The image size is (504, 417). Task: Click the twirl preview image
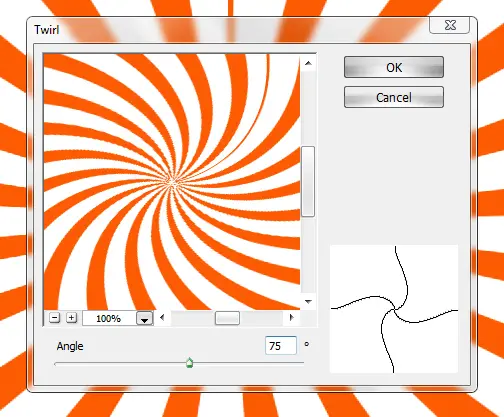(x=172, y=182)
